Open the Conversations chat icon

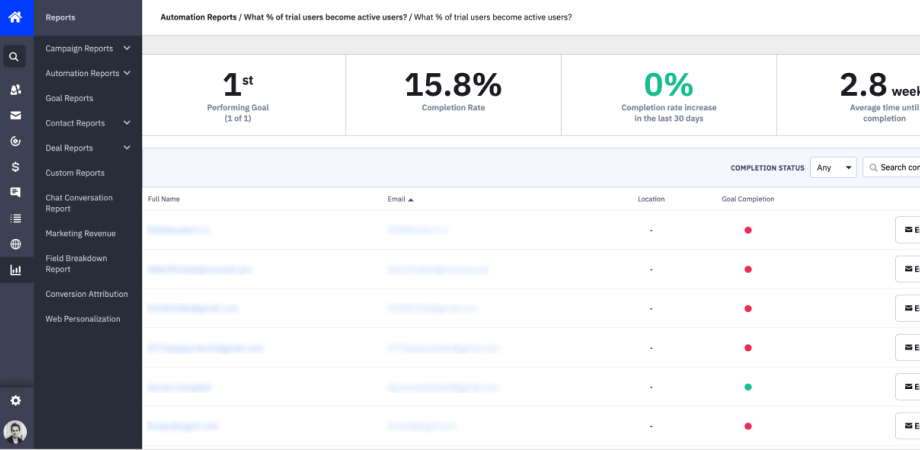(x=15, y=192)
